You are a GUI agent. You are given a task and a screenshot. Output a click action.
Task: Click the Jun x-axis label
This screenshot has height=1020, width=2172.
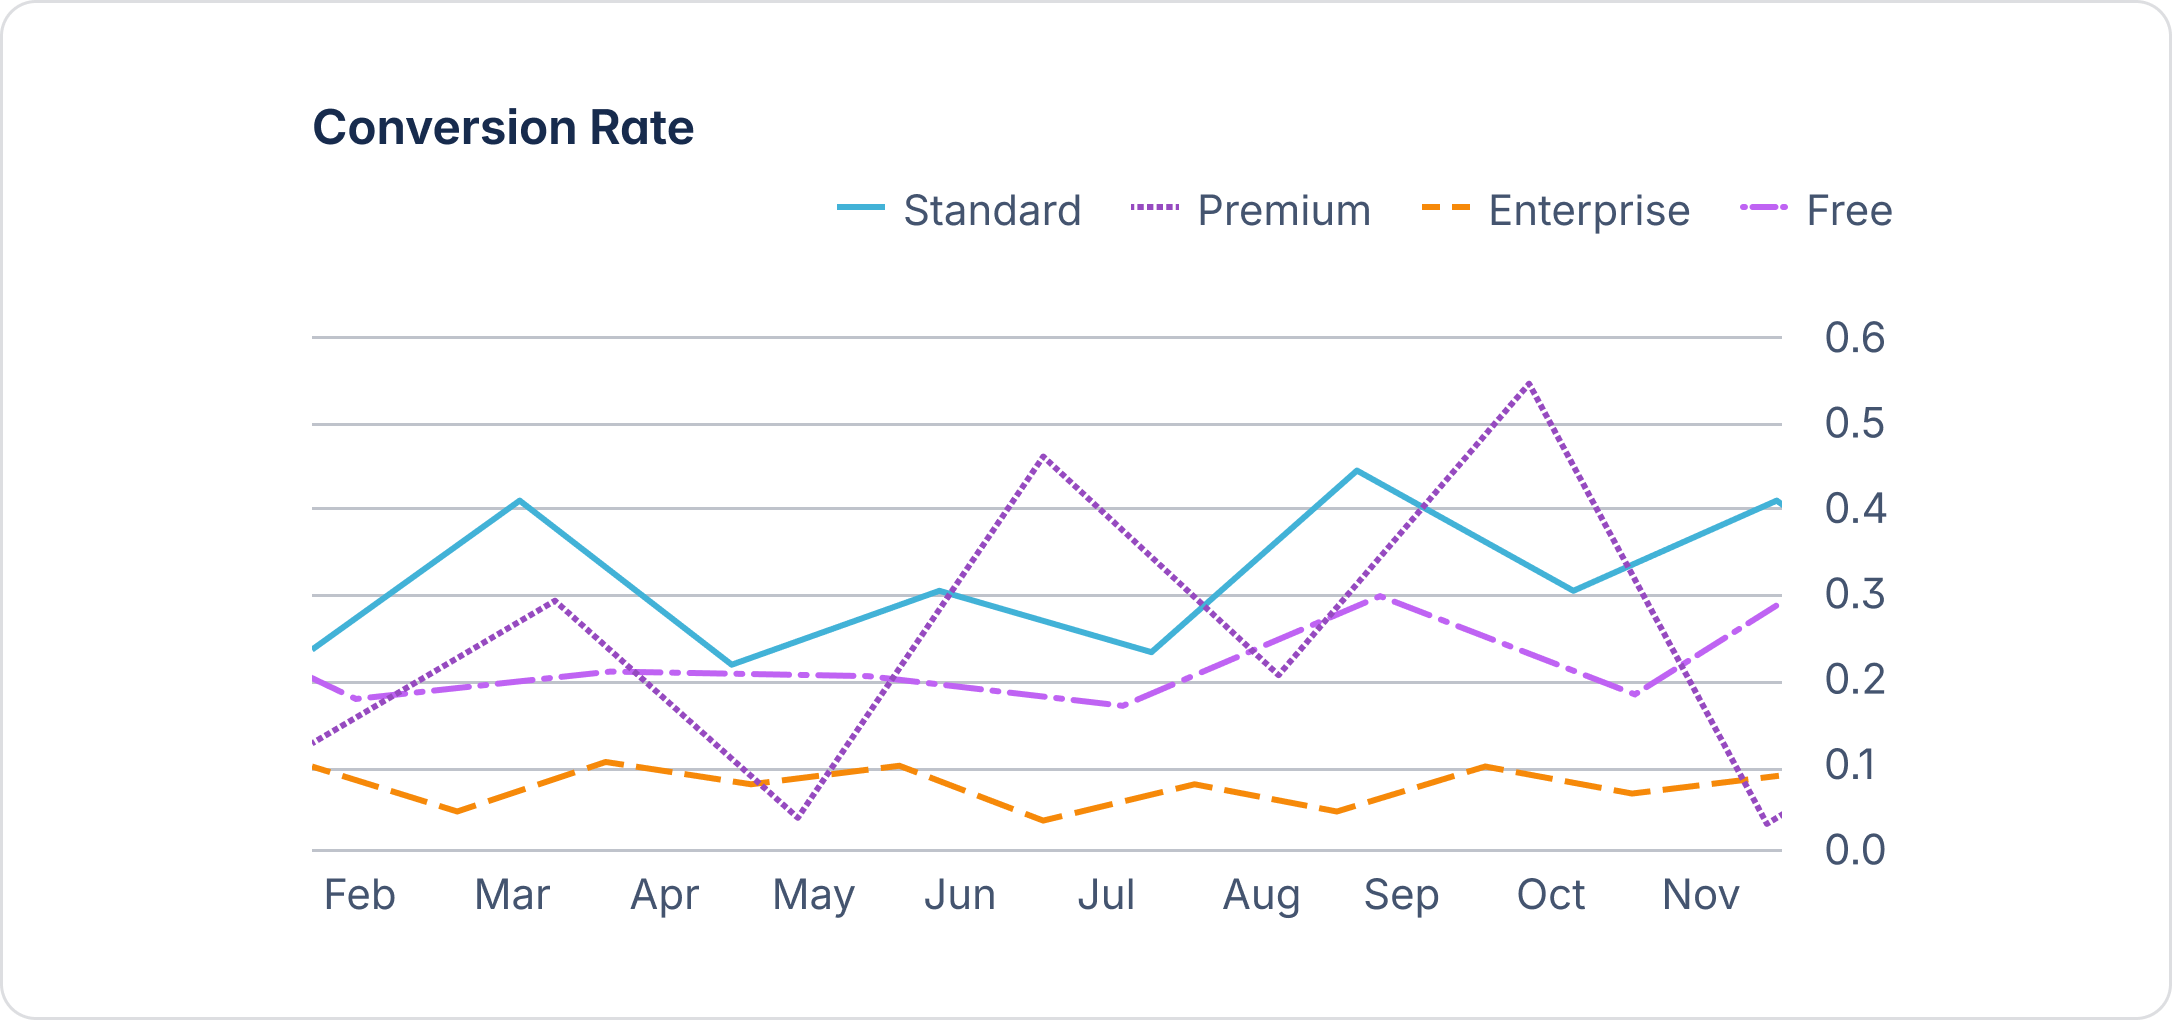960,894
